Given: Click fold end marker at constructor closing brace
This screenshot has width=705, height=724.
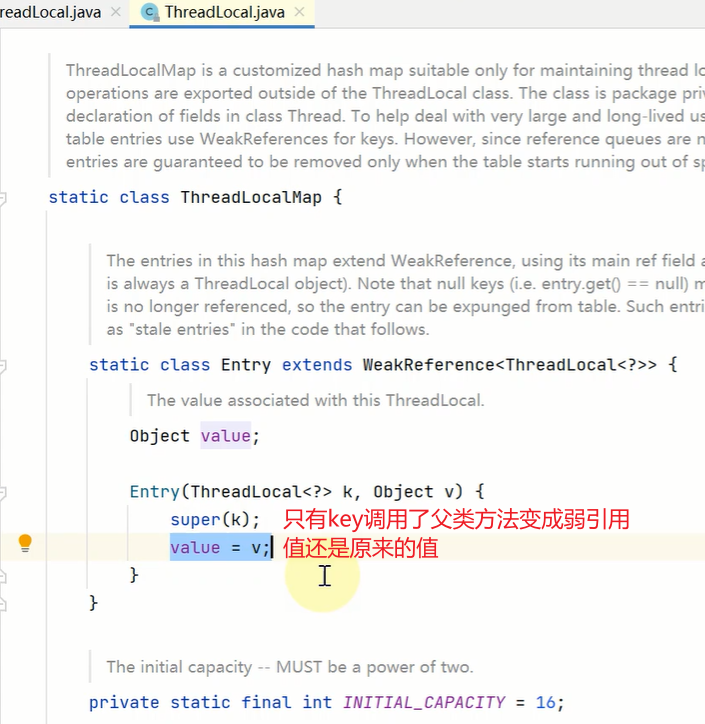Looking at the screenshot, I should coord(3,575).
